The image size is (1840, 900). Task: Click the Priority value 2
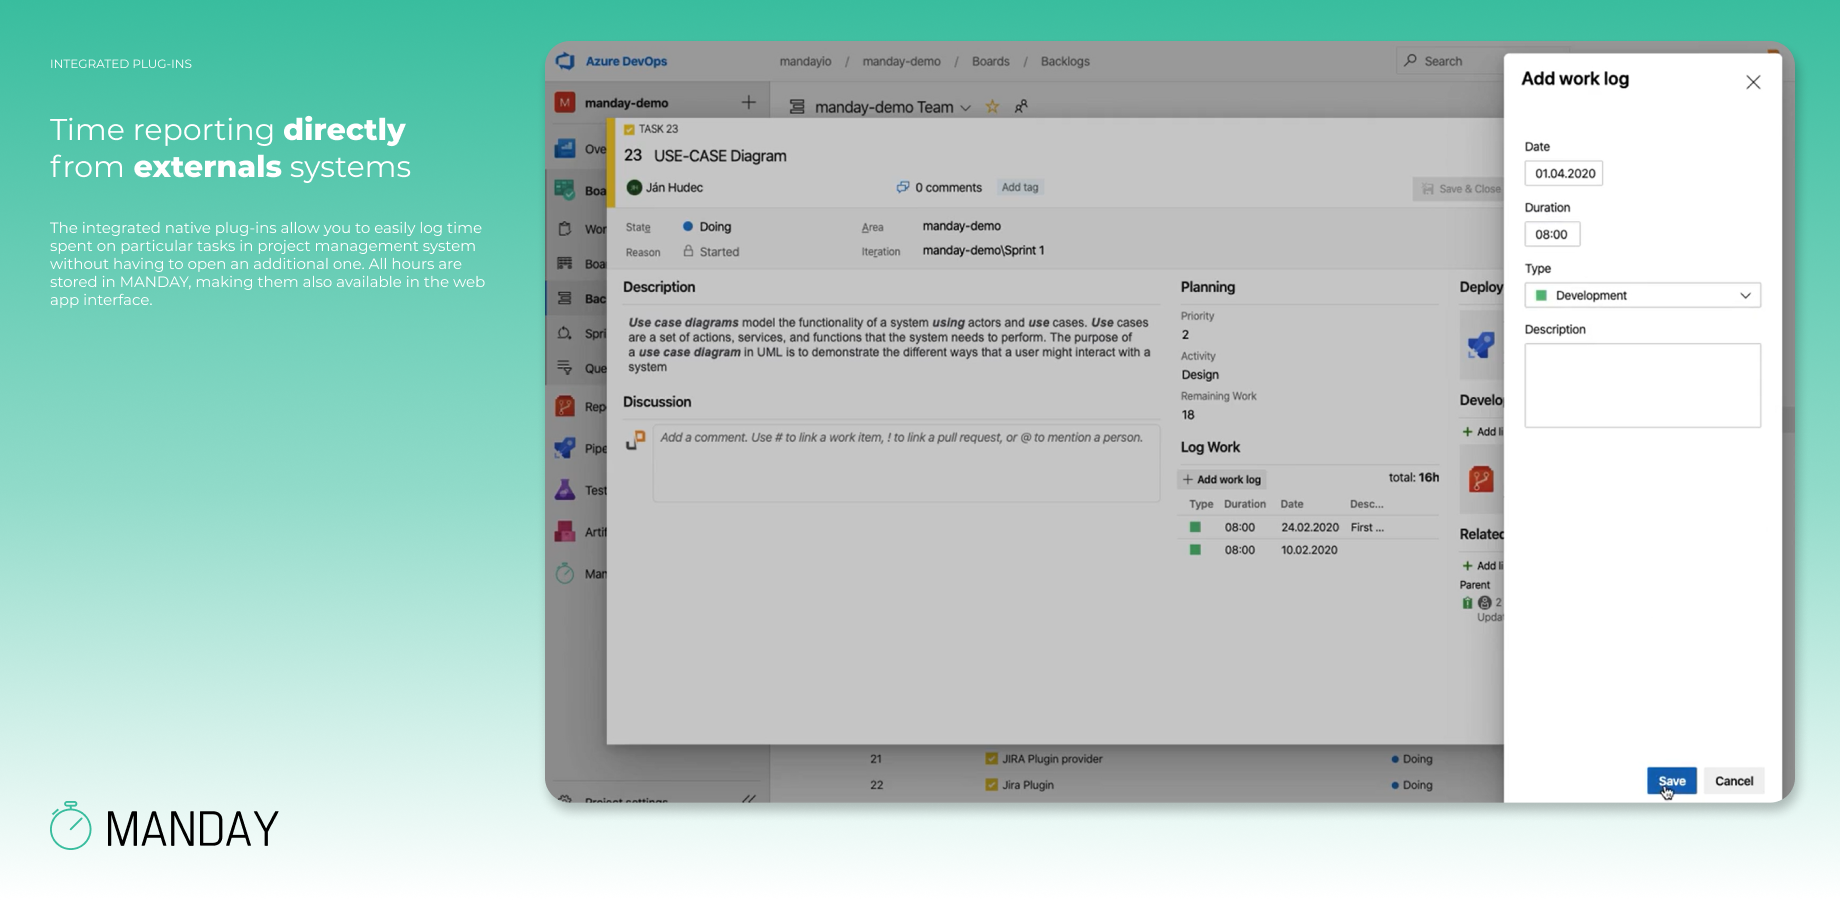pyautogui.click(x=1185, y=335)
